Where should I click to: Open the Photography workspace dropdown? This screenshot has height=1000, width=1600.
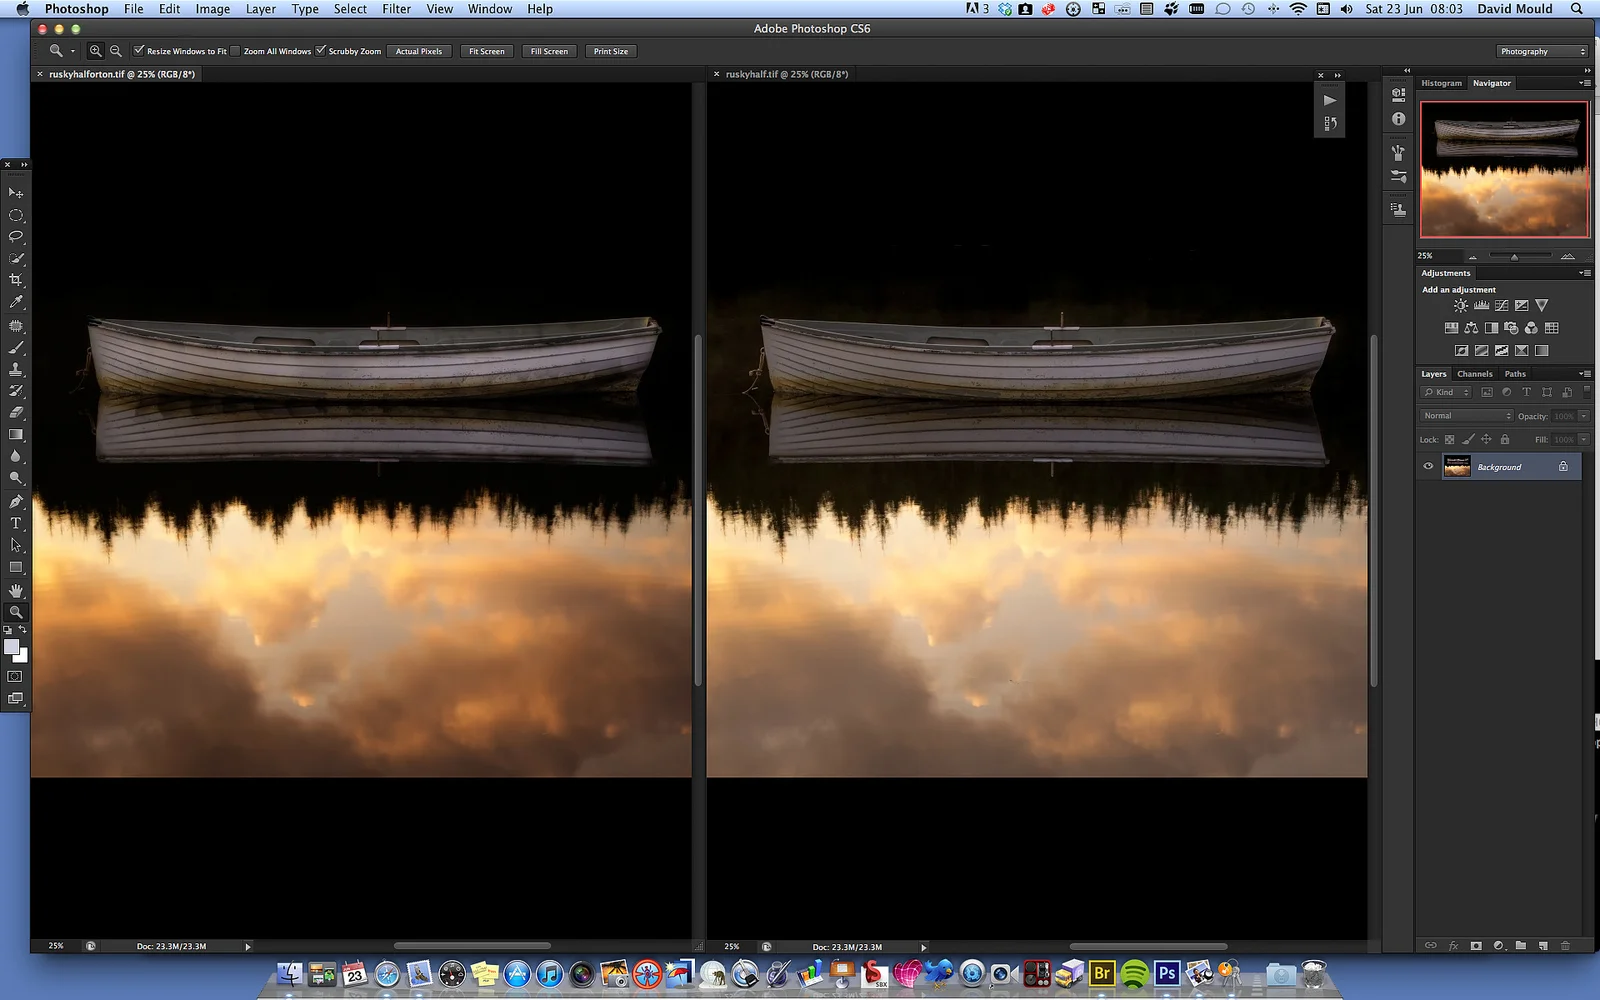coord(1542,51)
